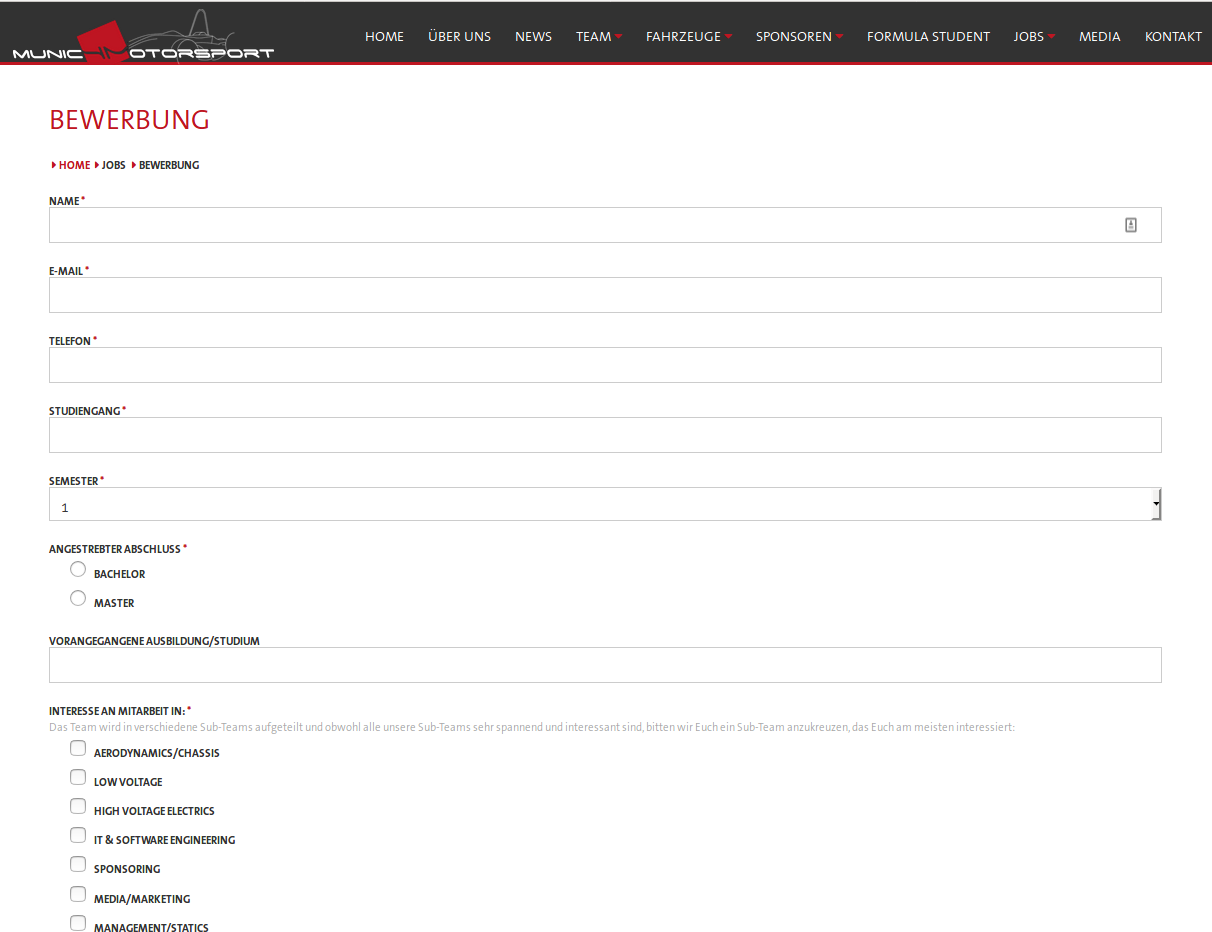Focus the Studiengang input field
The height and width of the screenshot is (932, 1212).
click(605, 435)
